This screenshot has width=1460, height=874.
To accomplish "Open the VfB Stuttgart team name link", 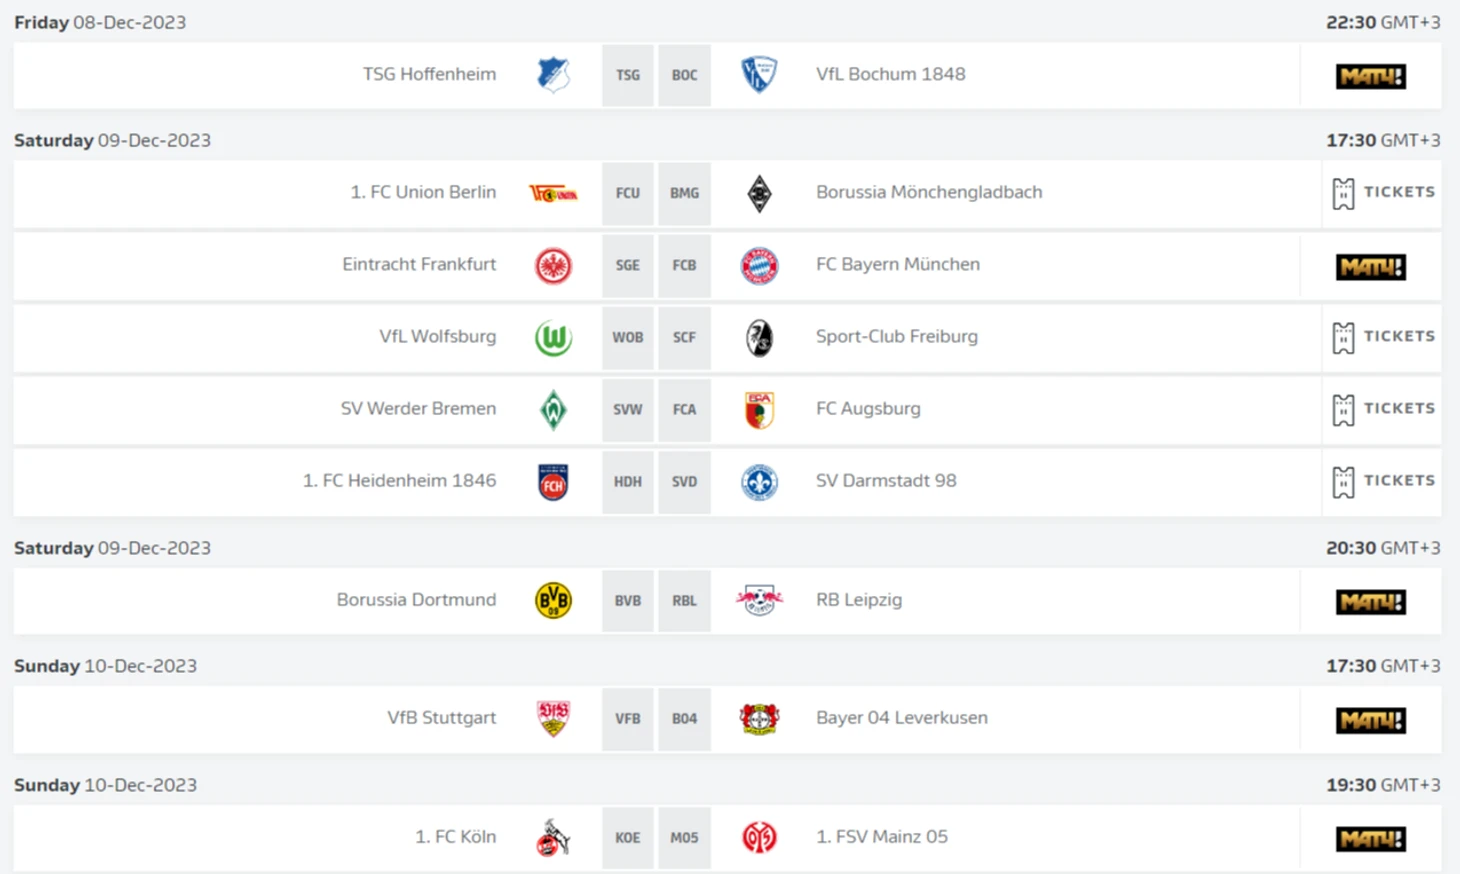I will tap(441, 718).
